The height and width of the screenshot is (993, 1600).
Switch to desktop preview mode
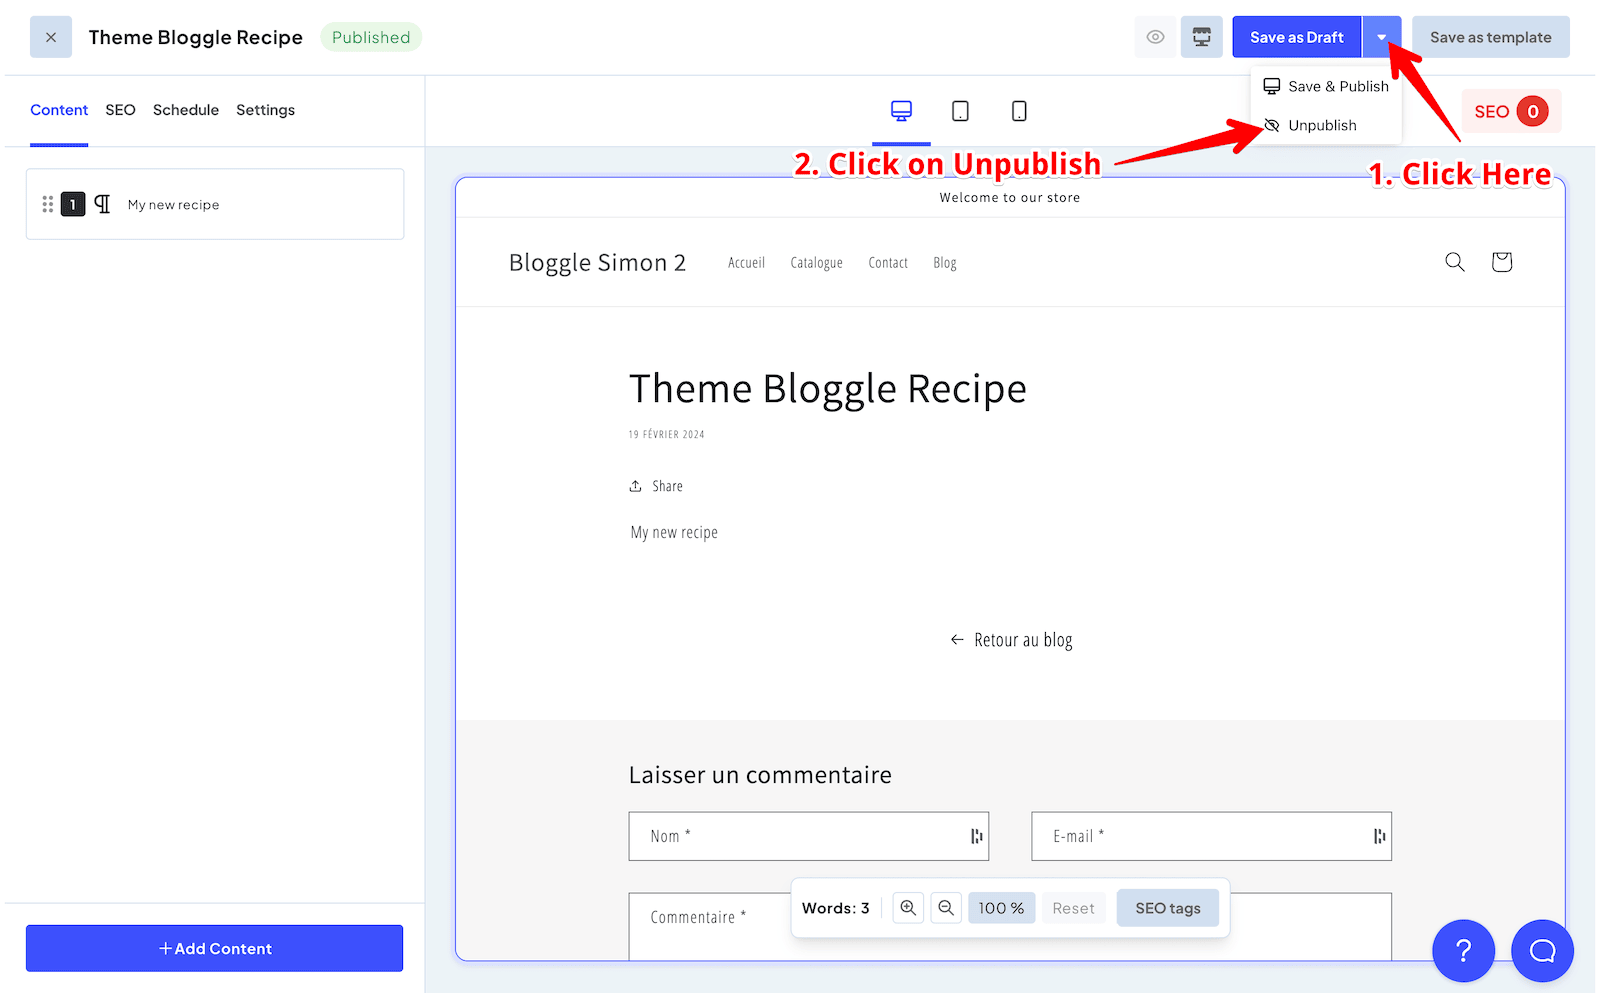tap(901, 110)
